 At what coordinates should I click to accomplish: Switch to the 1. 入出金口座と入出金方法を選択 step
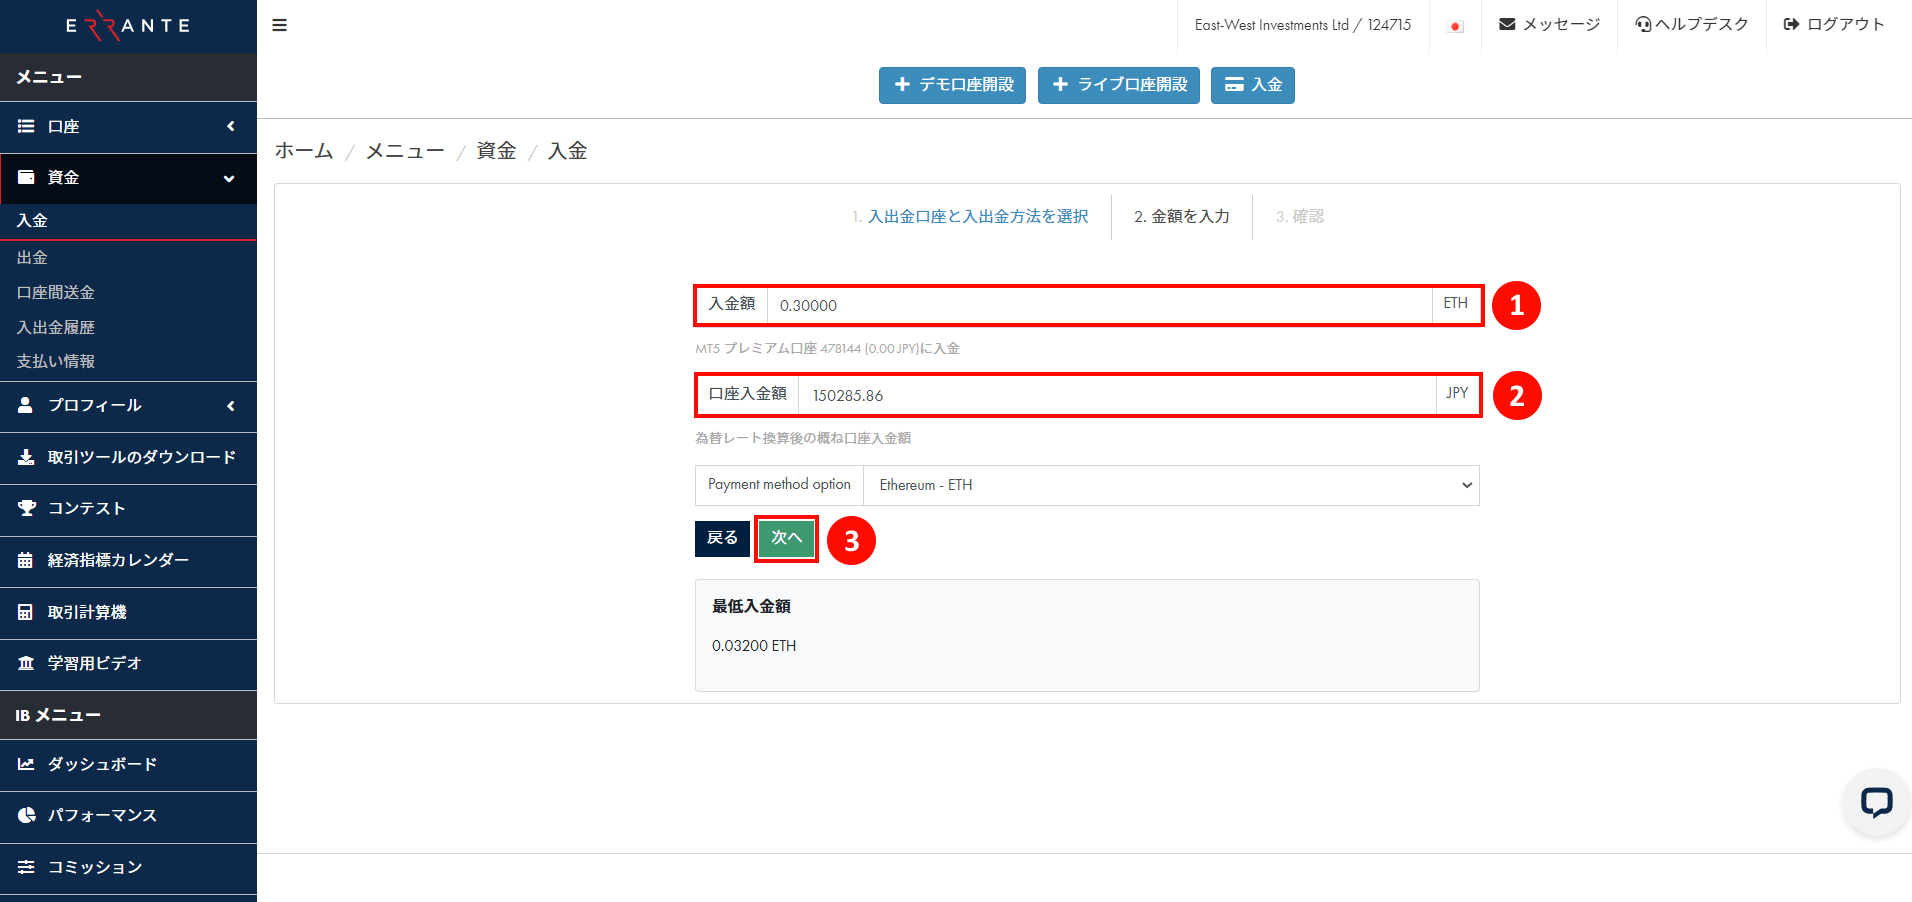point(974,217)
